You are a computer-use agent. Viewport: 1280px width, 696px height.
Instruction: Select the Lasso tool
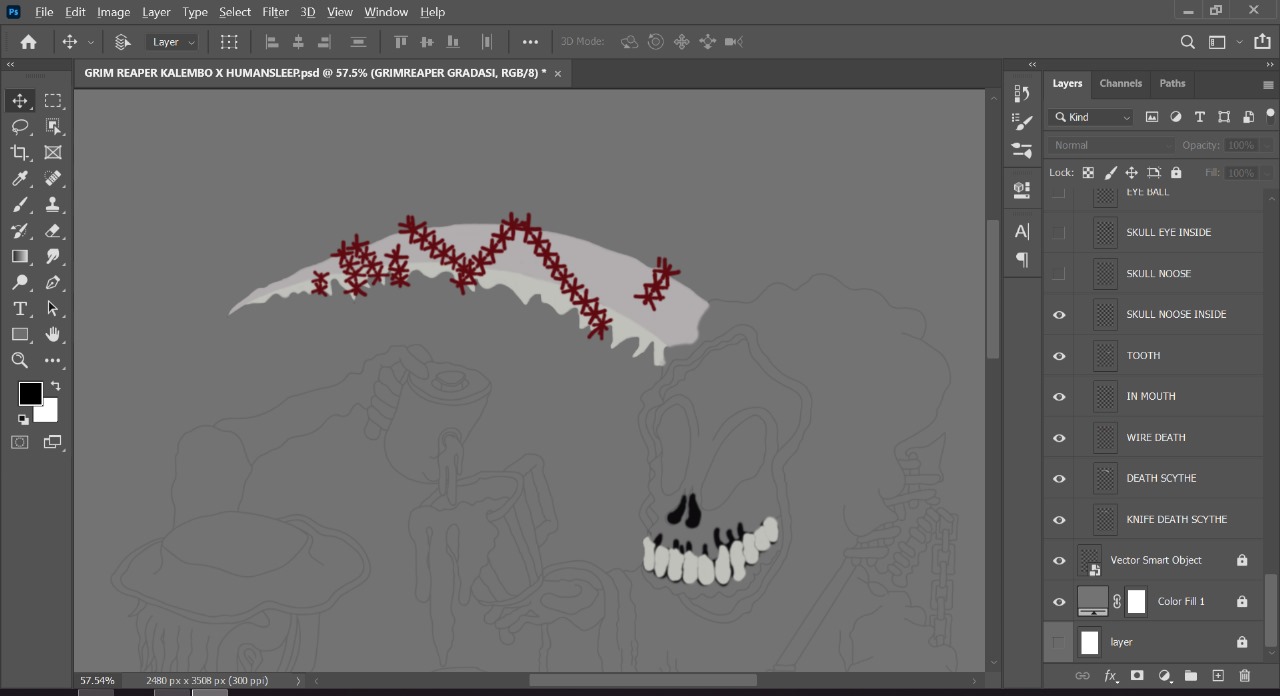tap(20, 127)
